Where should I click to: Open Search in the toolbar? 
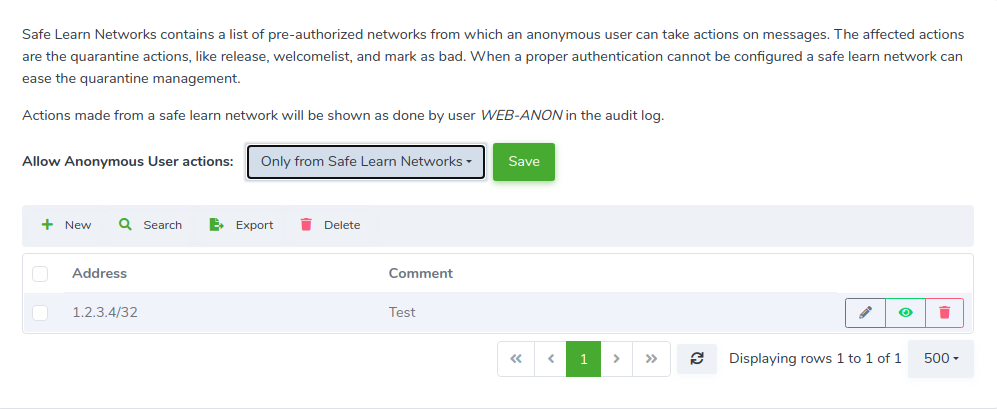[150, 225]
